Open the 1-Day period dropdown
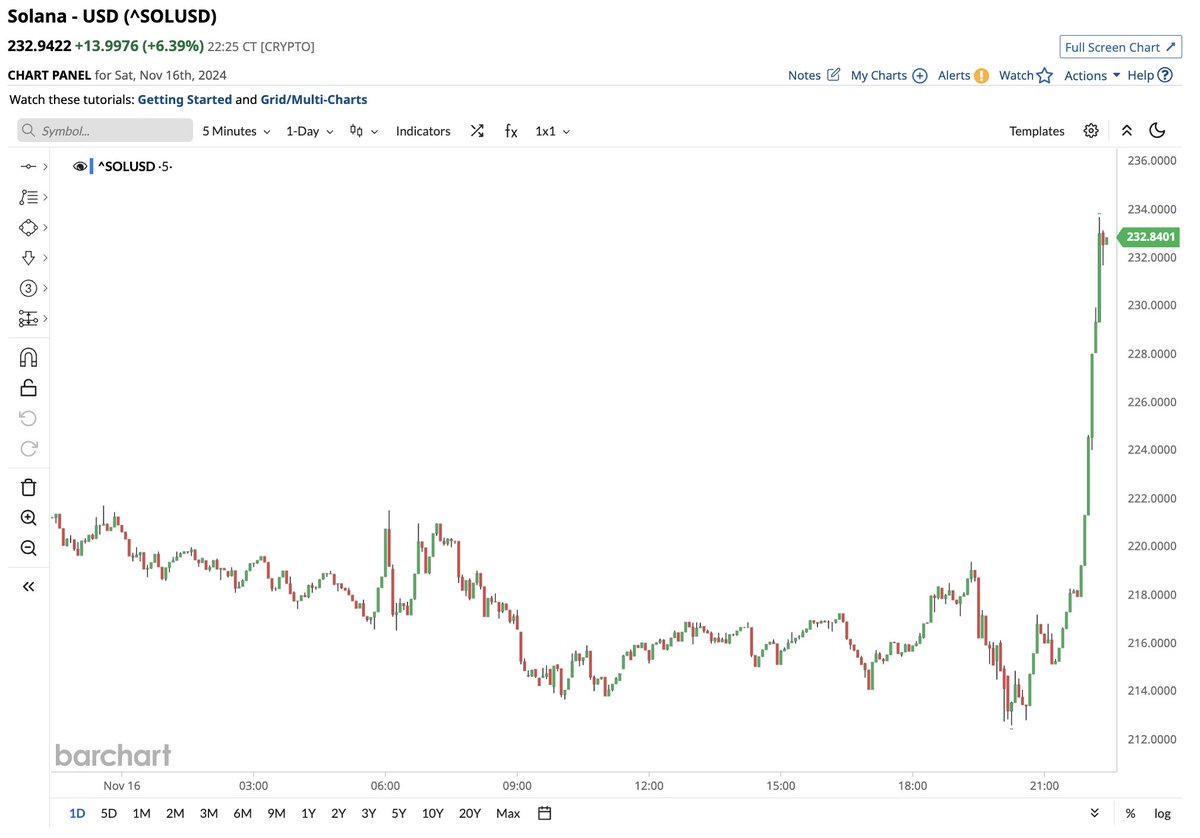Screen dimensions: 1200x838 [309, 131]
